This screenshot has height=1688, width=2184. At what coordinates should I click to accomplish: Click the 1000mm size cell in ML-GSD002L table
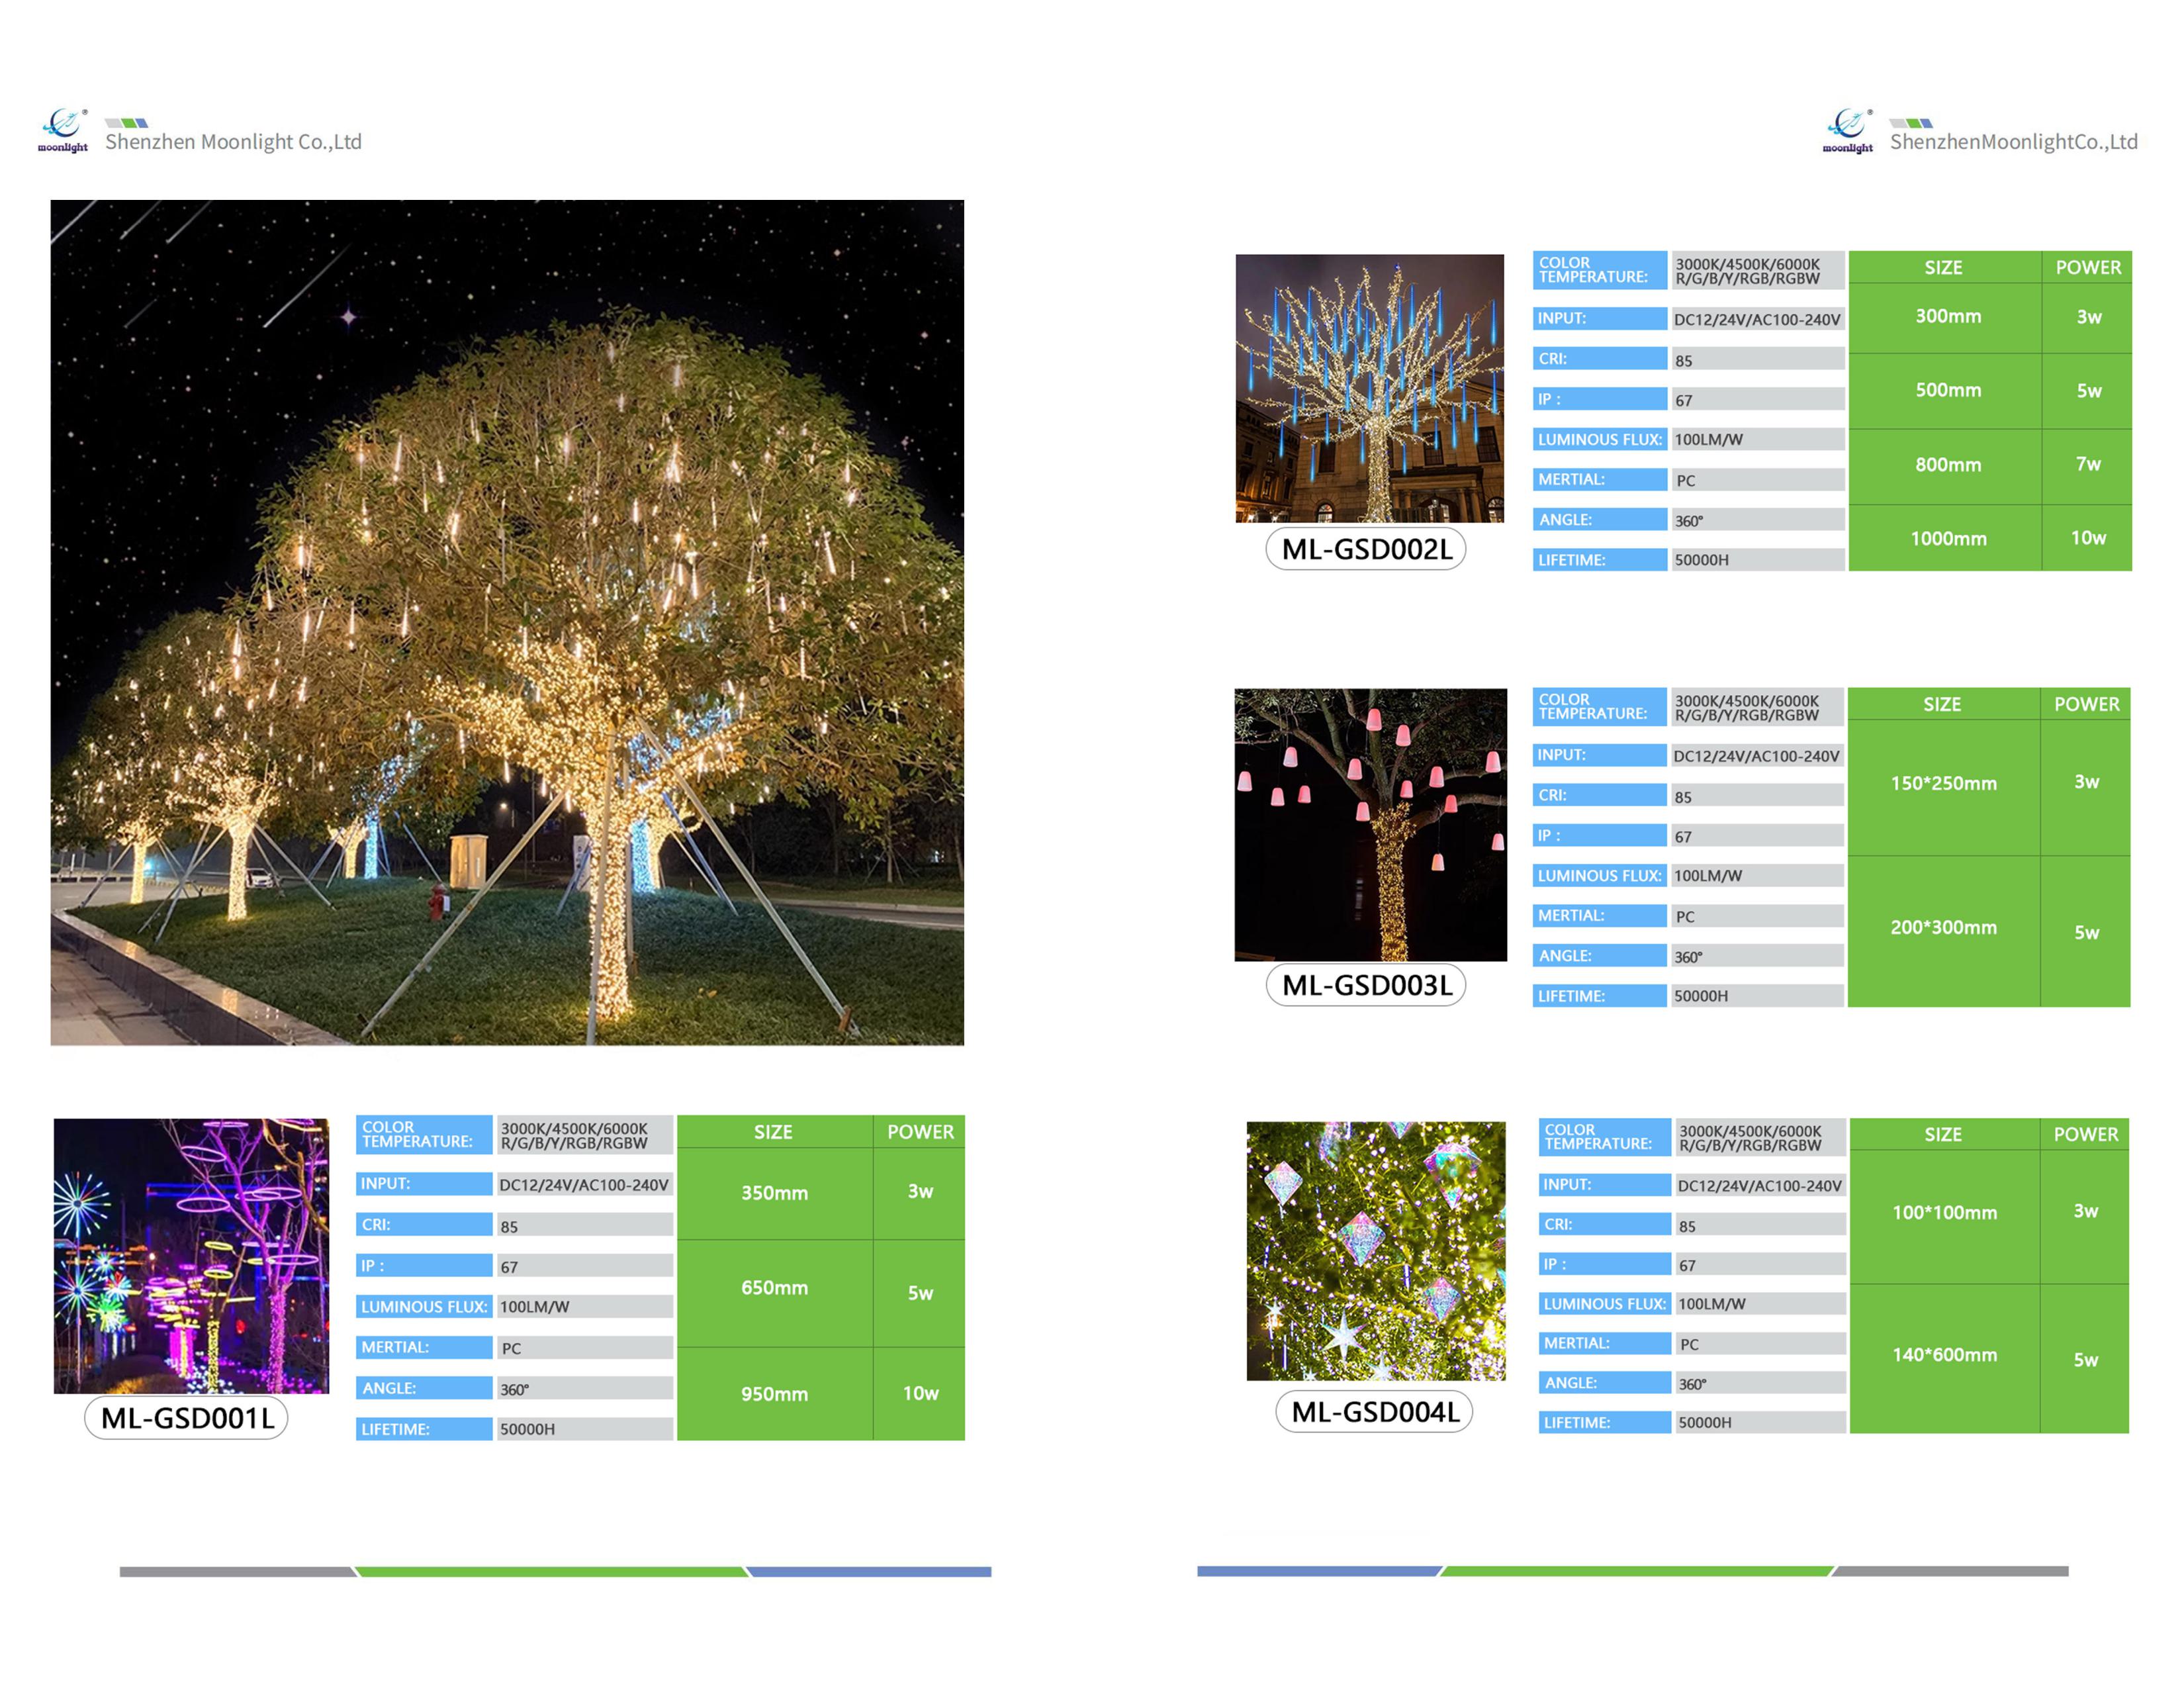(x=1947, y=539)
